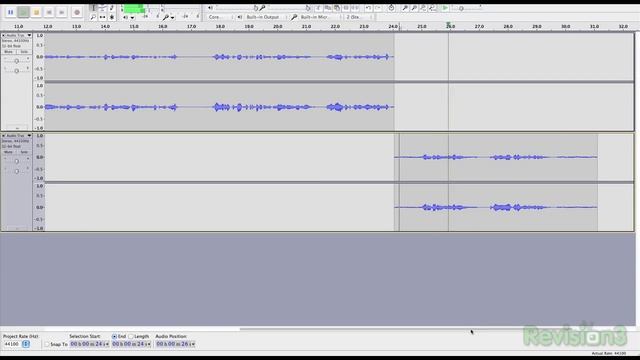Solo the second audio track

[x=24, y=152]
